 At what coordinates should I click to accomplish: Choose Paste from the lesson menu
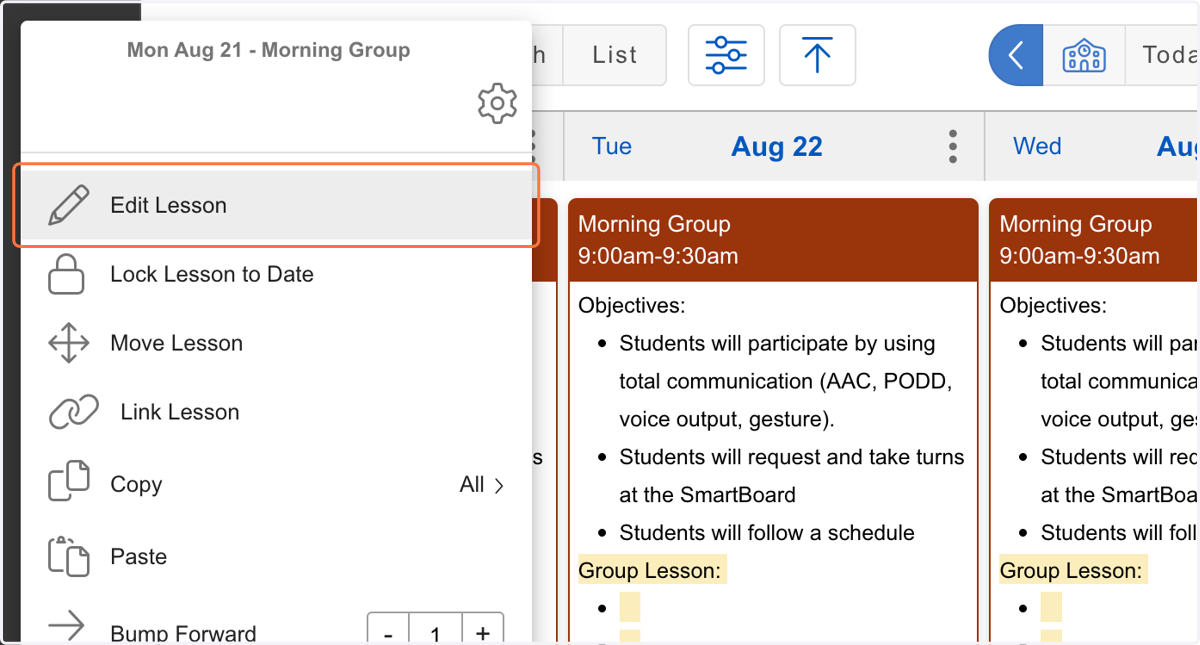(x=276, y=556)
